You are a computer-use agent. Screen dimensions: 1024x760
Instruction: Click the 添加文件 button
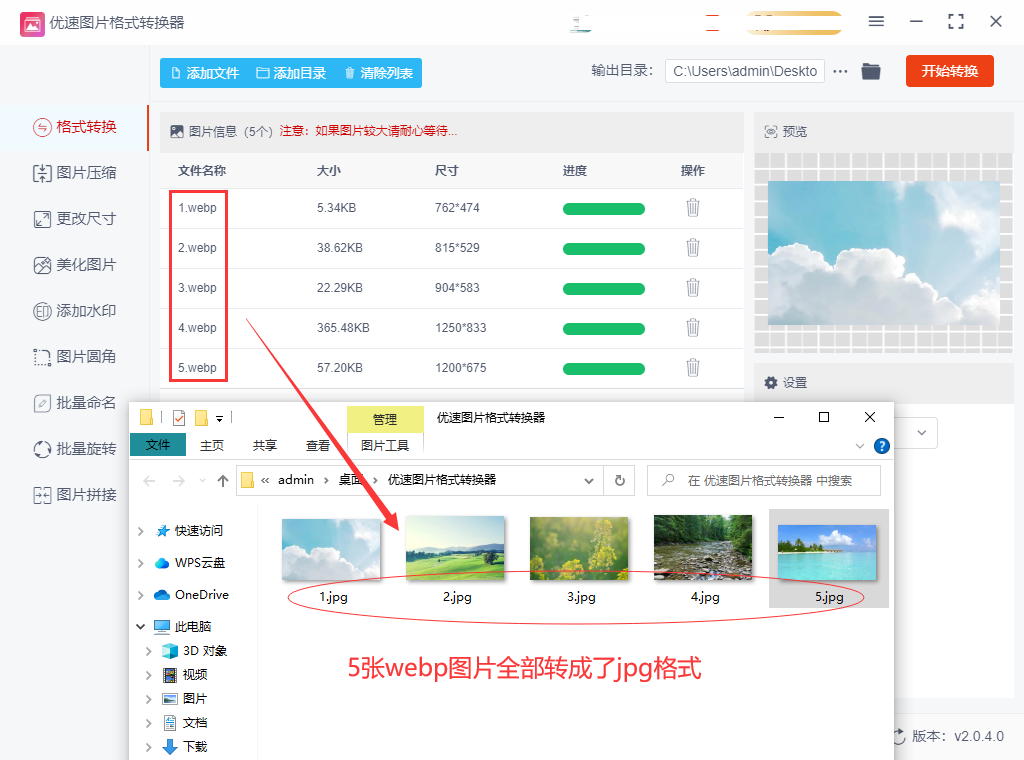coord(204,73)
